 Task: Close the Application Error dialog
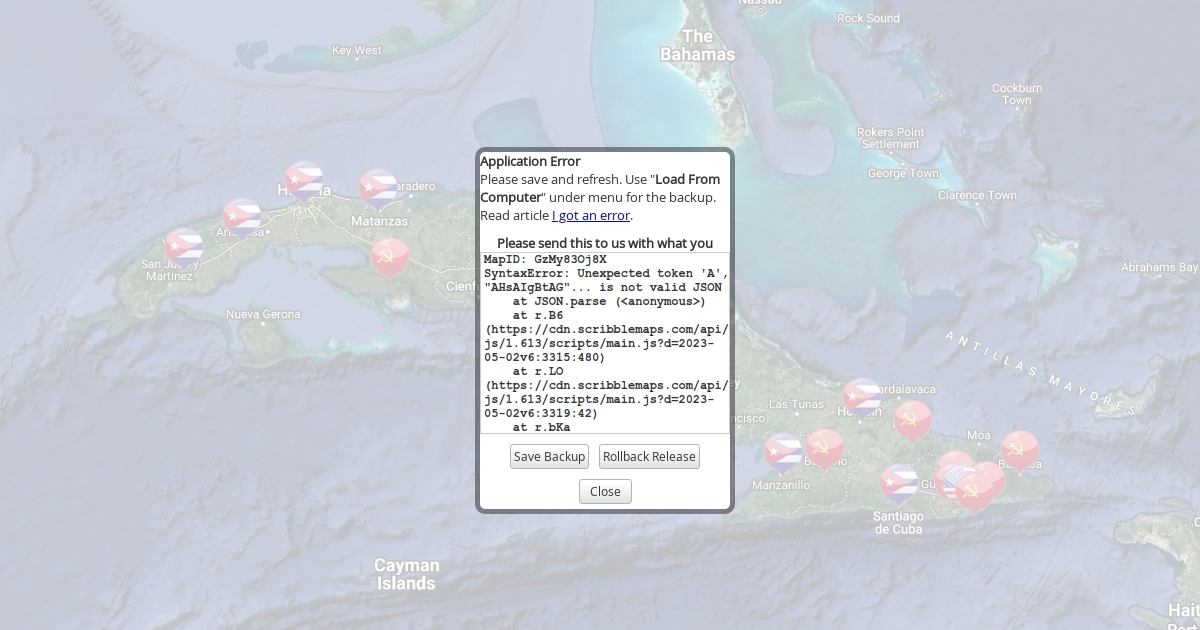605,491
